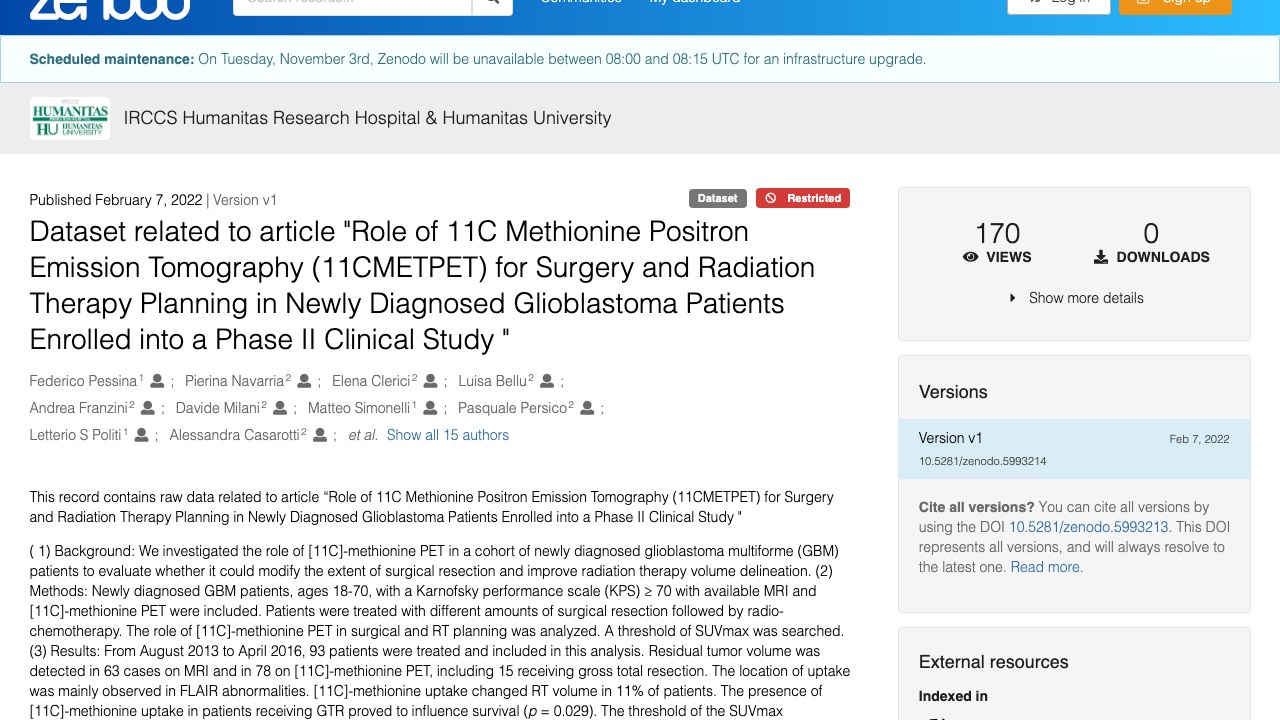Click the Feb 7, 2022 version date

pyautogui.click(x=1199, y=439)
